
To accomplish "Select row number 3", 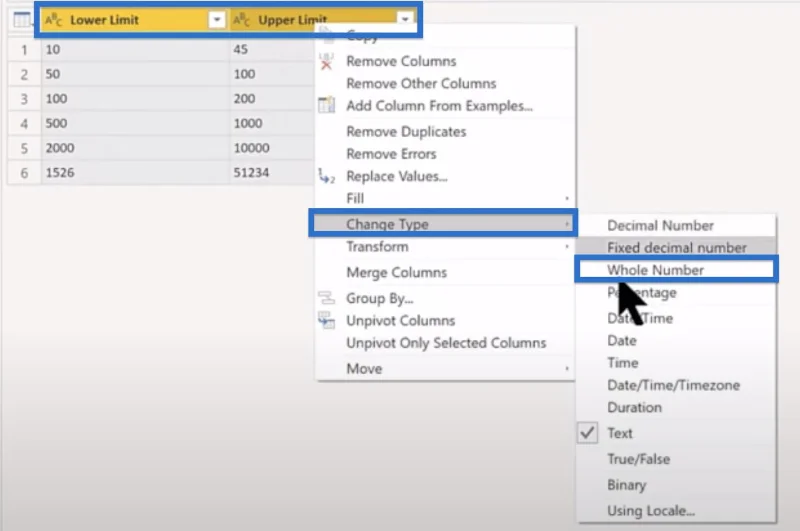I will coord(24,99).
